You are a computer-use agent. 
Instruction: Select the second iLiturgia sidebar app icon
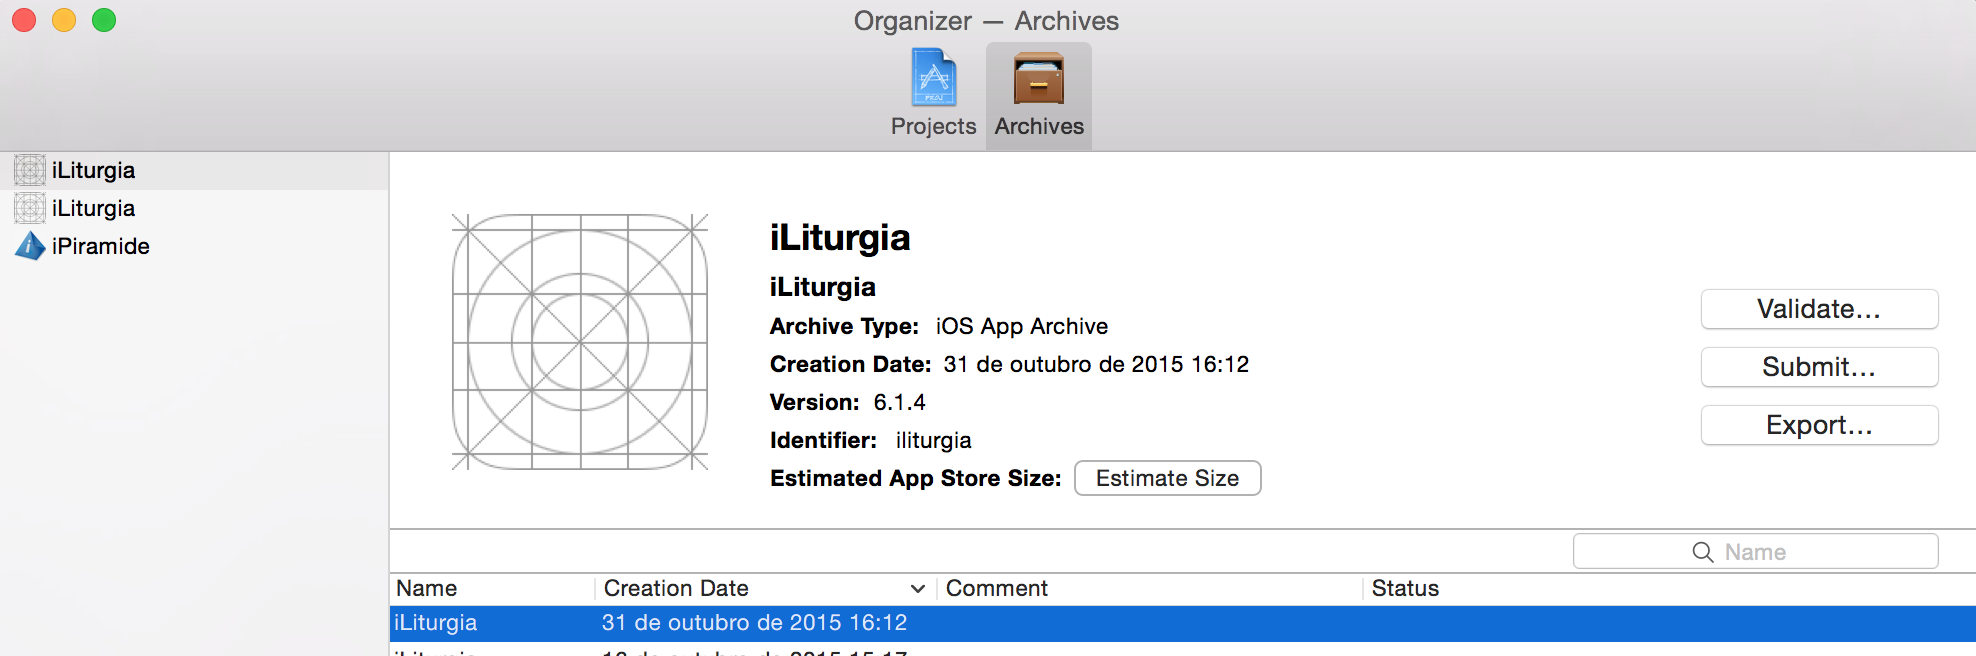click(30, 208)
